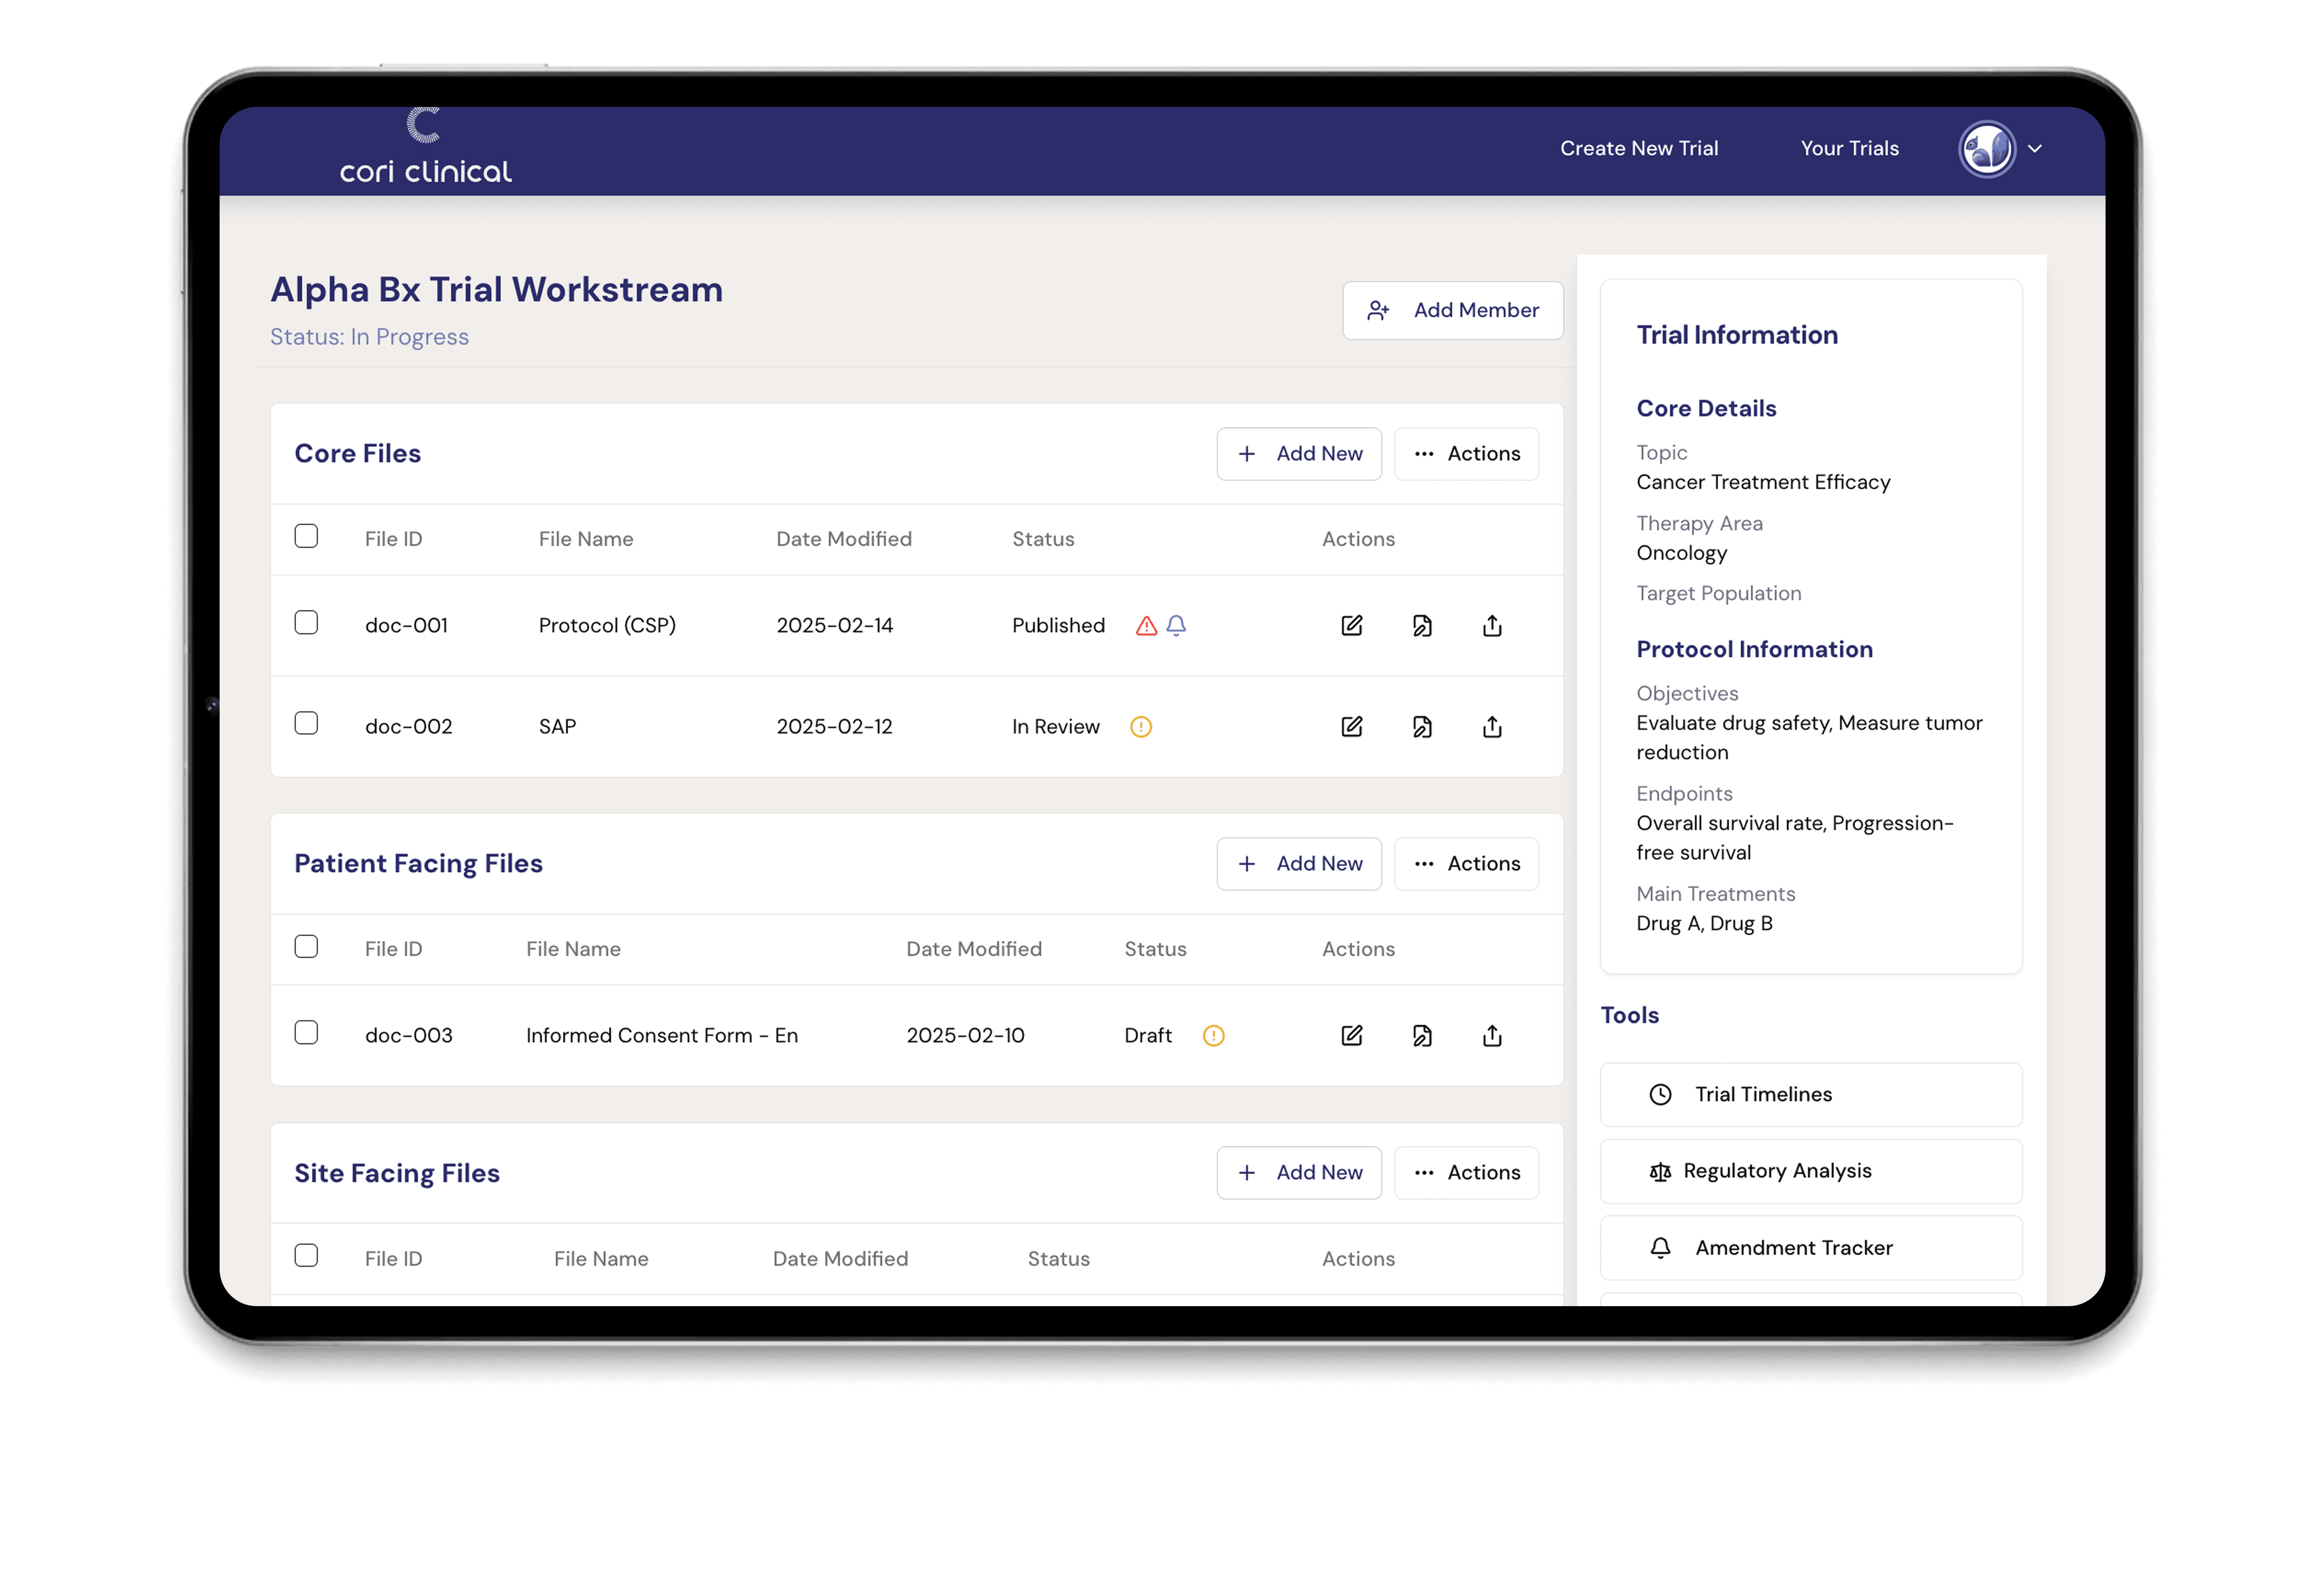Click the scales icon for Regulatory Analysis
The image size is (2324, 1592).
click(x=1660, y=1172)
